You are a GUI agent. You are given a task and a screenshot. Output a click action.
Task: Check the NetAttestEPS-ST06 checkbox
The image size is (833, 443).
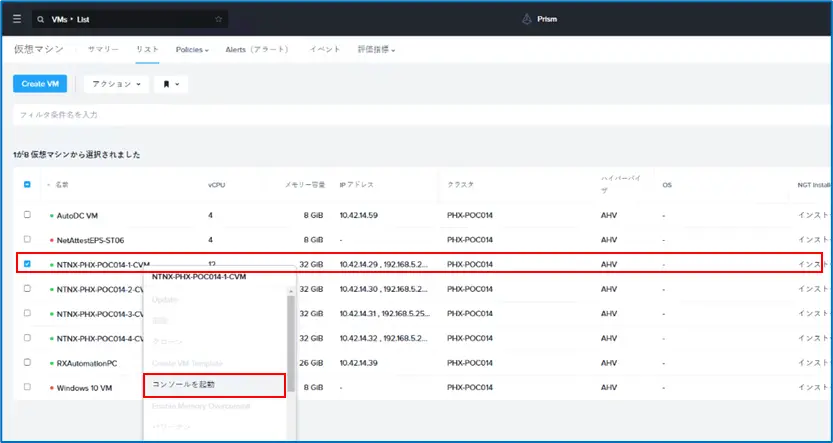coord(27,239)
